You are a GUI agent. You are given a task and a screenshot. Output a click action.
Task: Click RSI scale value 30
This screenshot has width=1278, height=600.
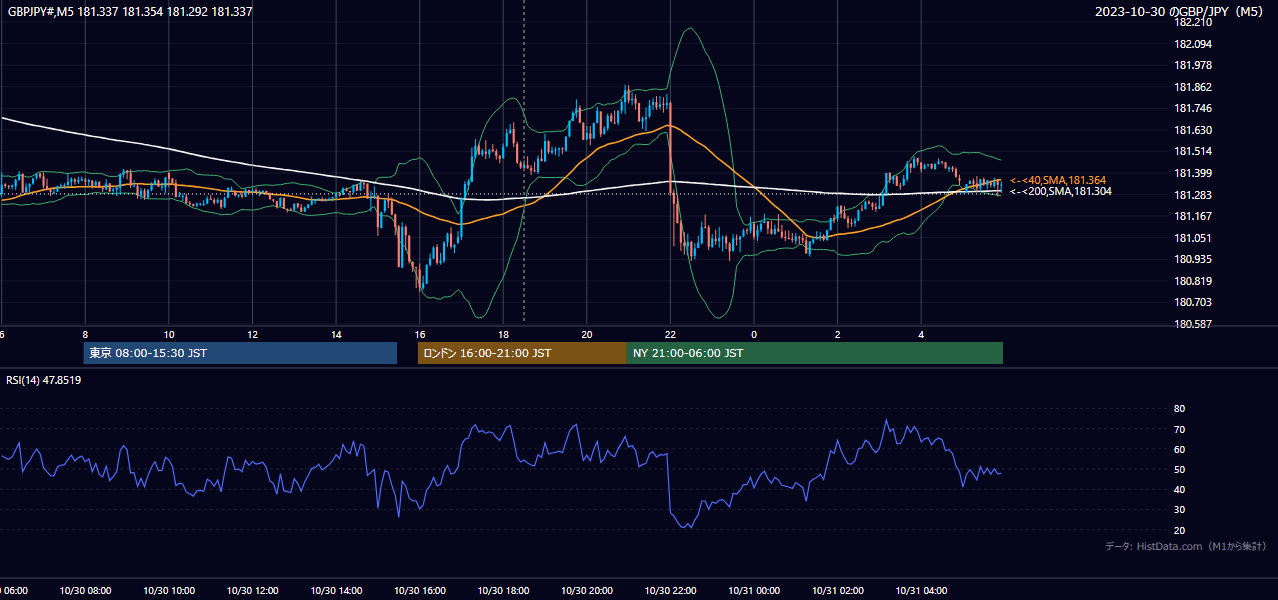(x=1180, y=509)
